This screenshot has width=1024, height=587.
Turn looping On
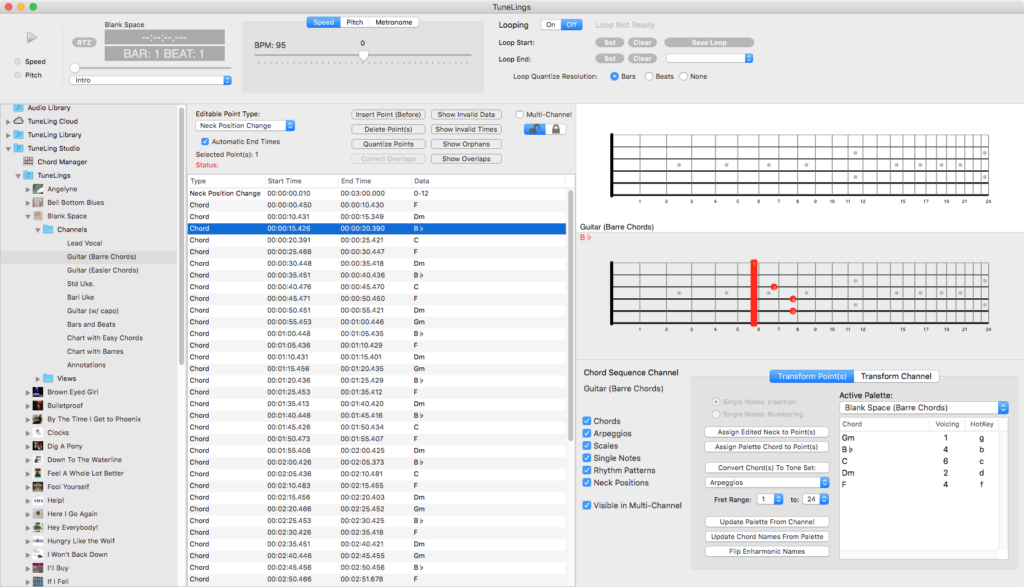[x=551, y=25]
